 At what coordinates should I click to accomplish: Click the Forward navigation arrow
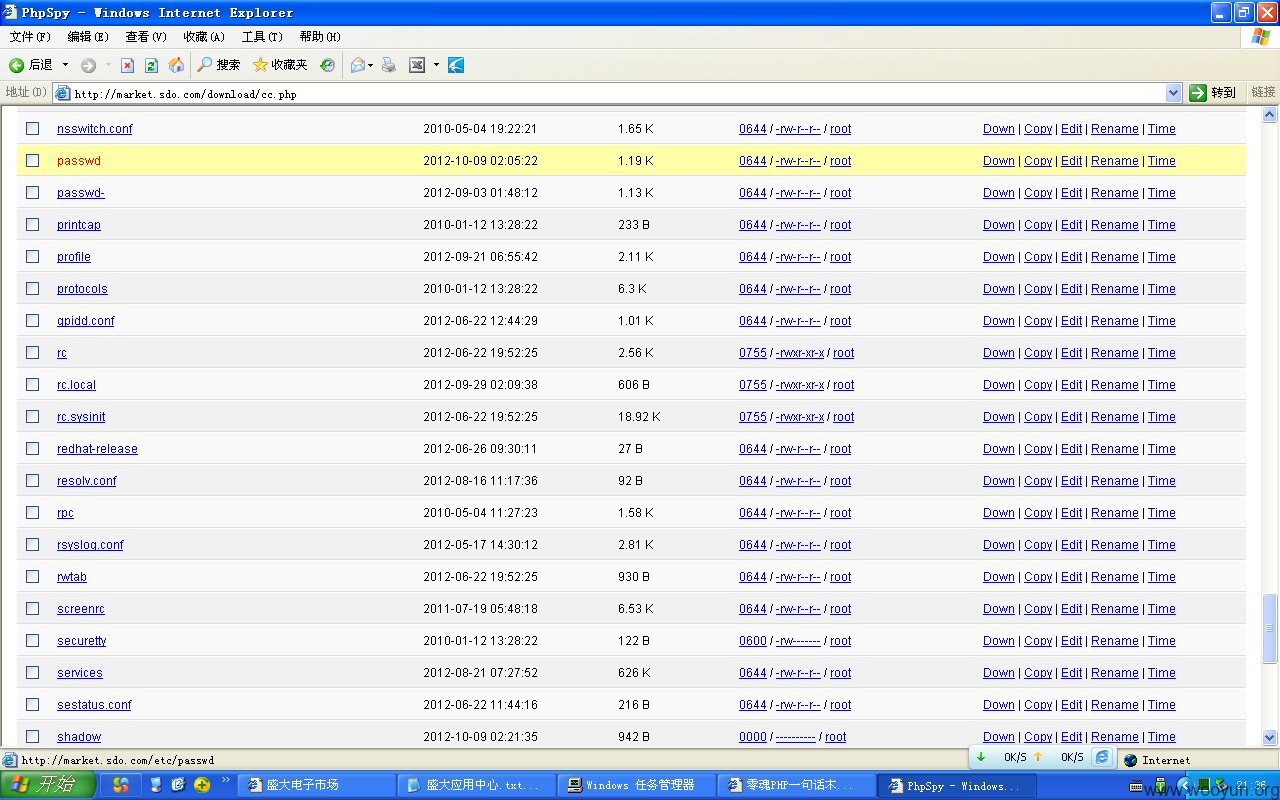88,65
